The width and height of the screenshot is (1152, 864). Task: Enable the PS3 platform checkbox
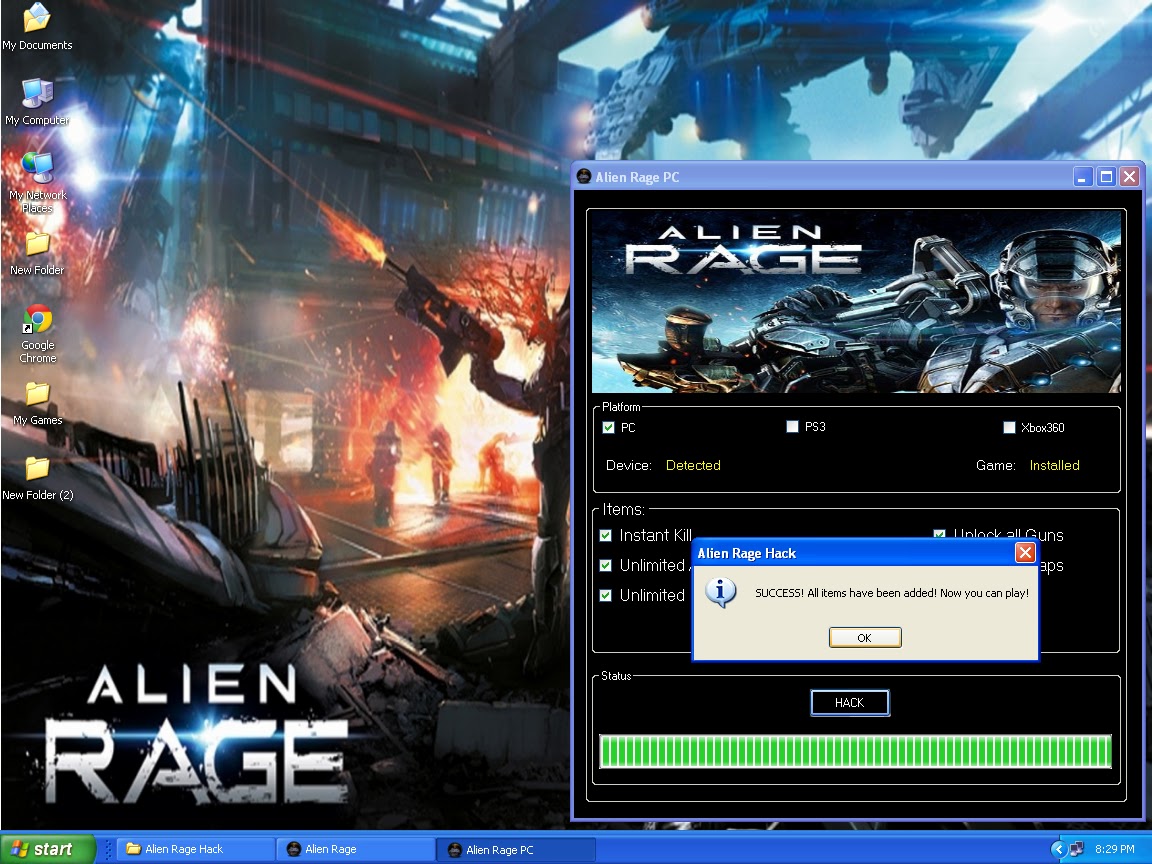coord(792,427)
